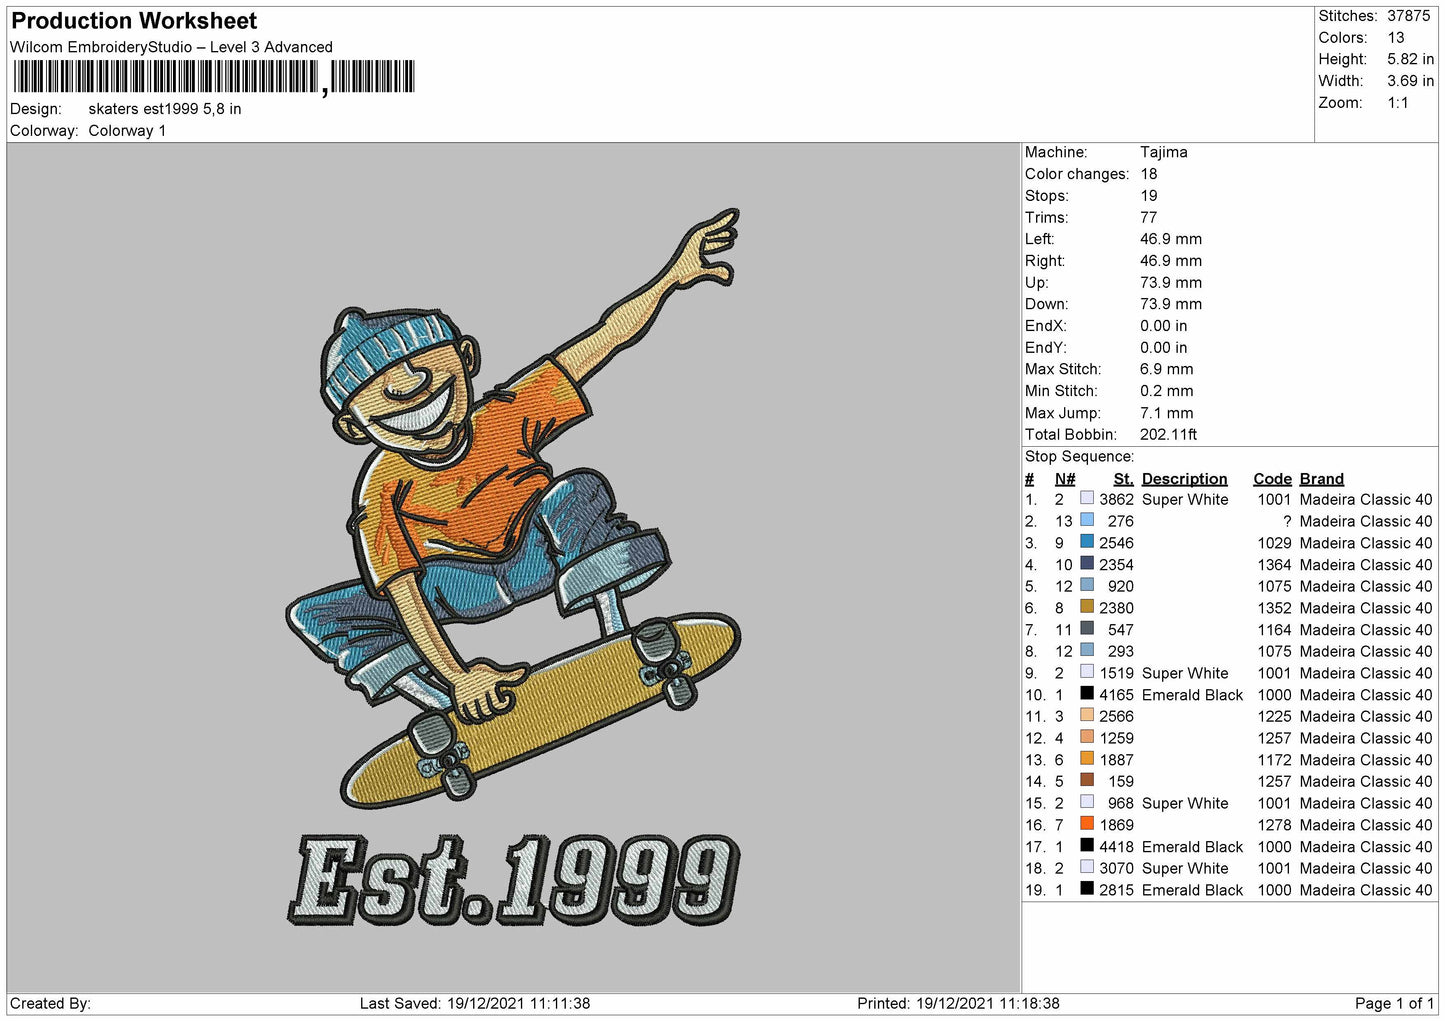Click the Stitches value '37875'
Viewport: 1445px width, 1021px height.
pyautogui.click(x=1409, y=16)
